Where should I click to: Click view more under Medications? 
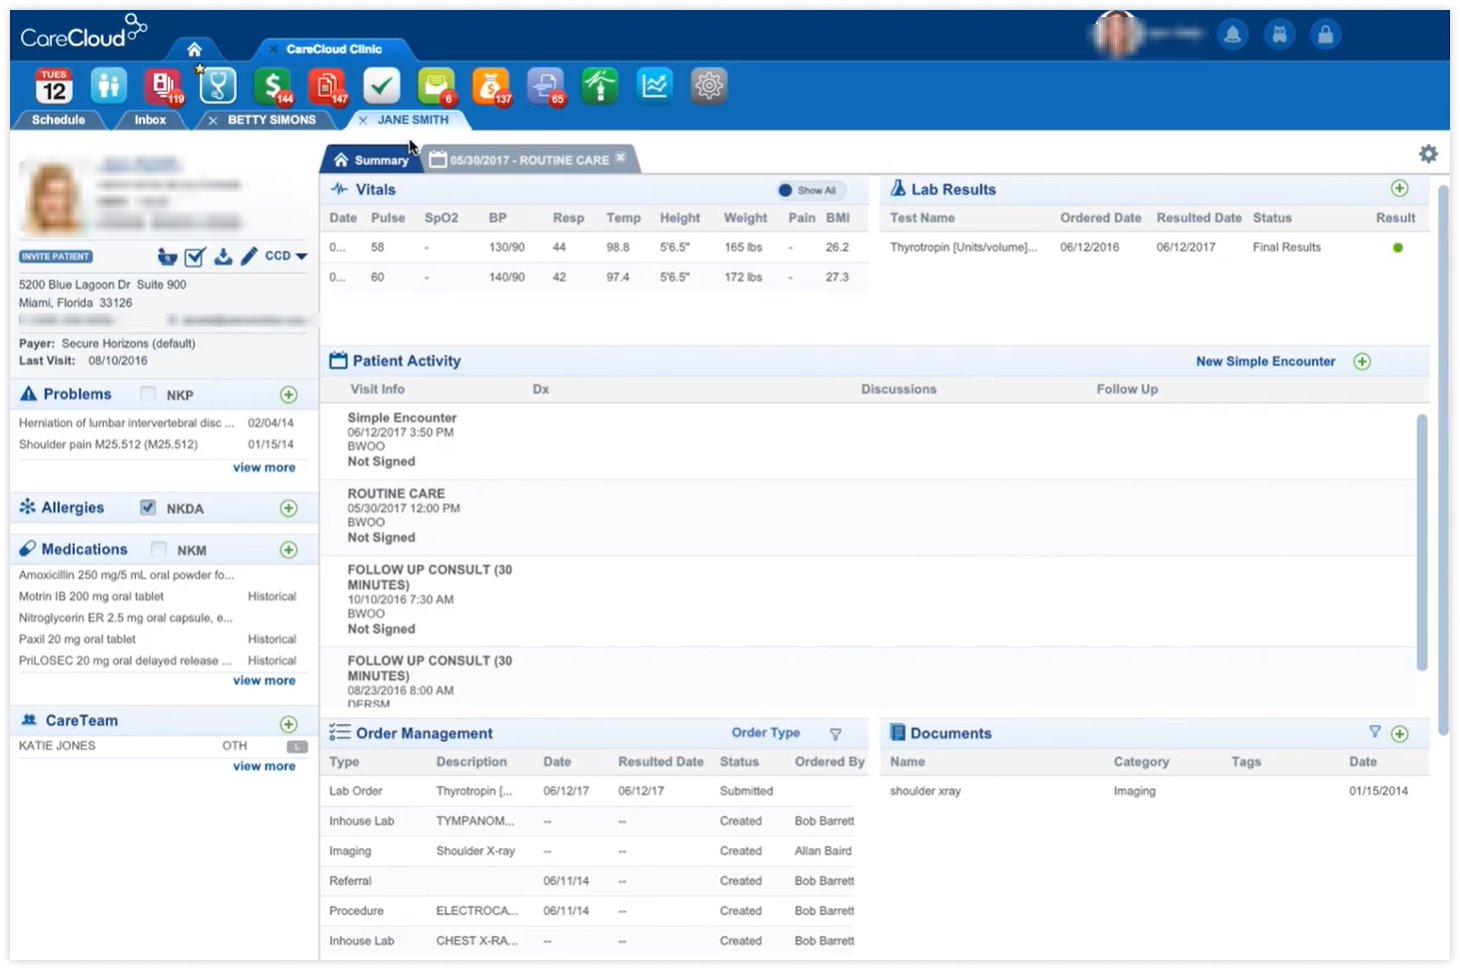pyautogui.click(x=264, y=680)
